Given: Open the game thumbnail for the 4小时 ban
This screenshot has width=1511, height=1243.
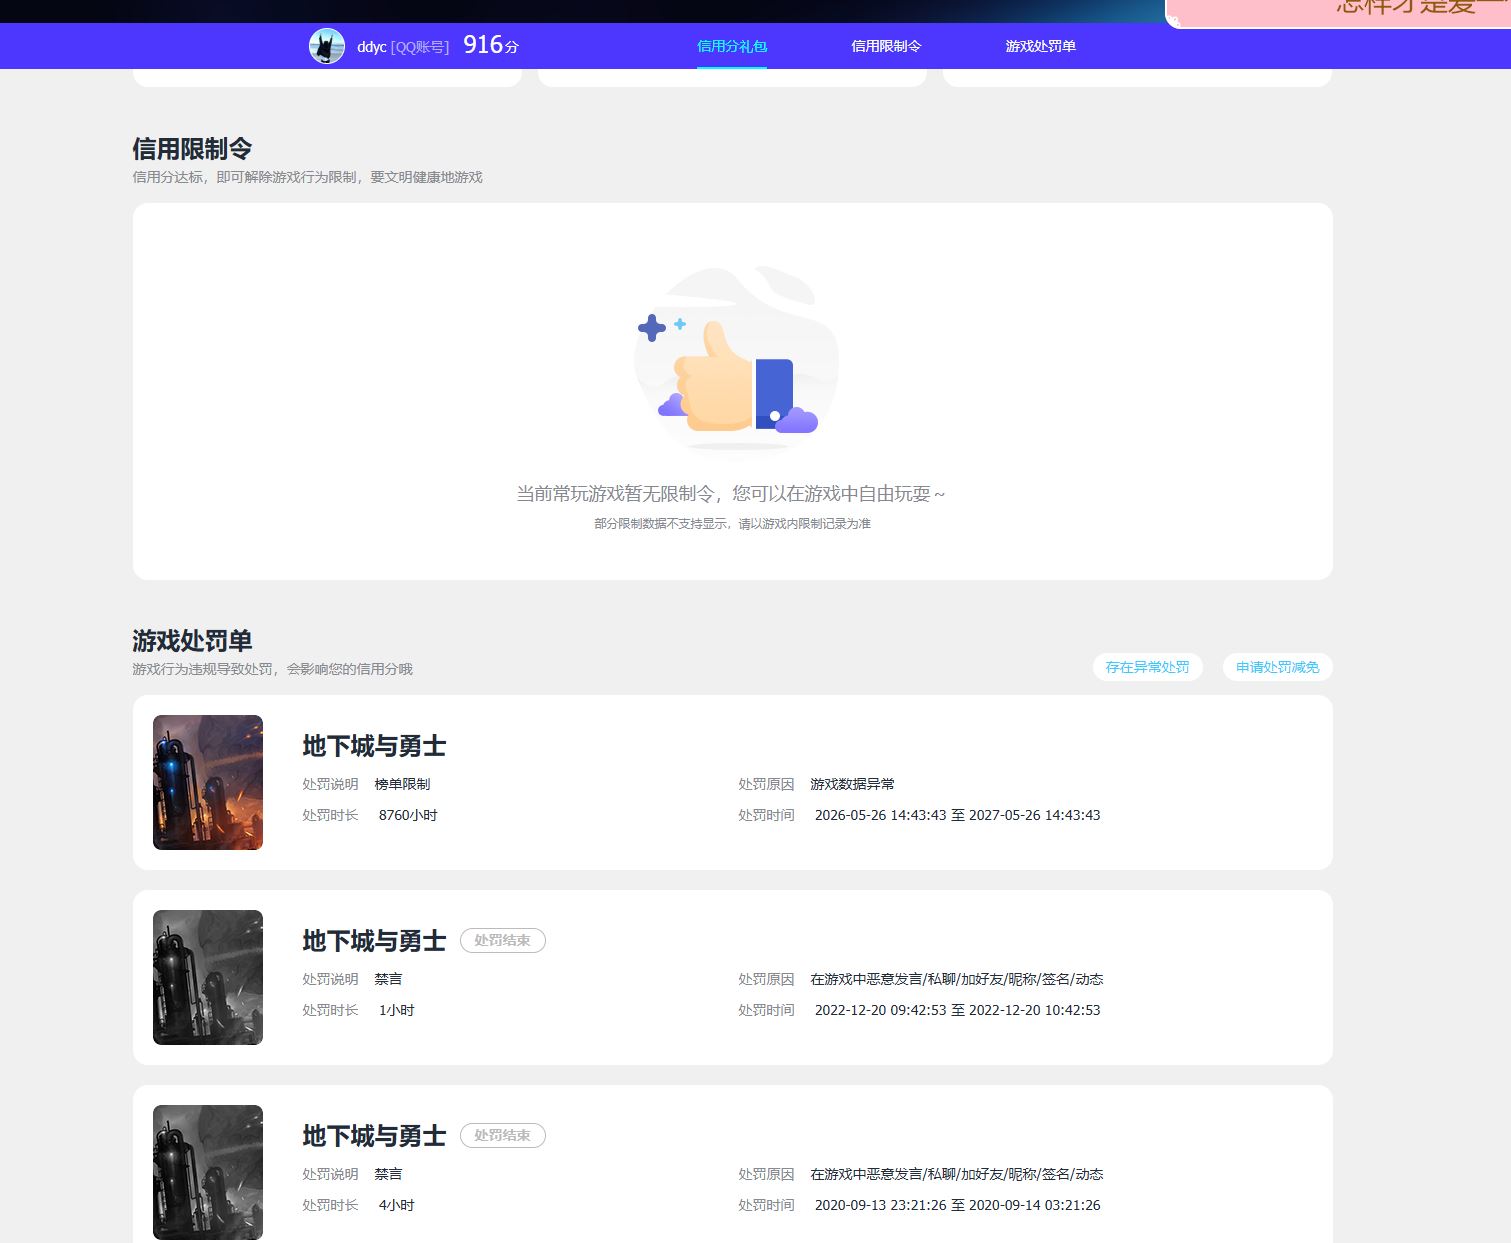Looking at the screenshot, I should pyautogui.click(x=208, y=1172).
